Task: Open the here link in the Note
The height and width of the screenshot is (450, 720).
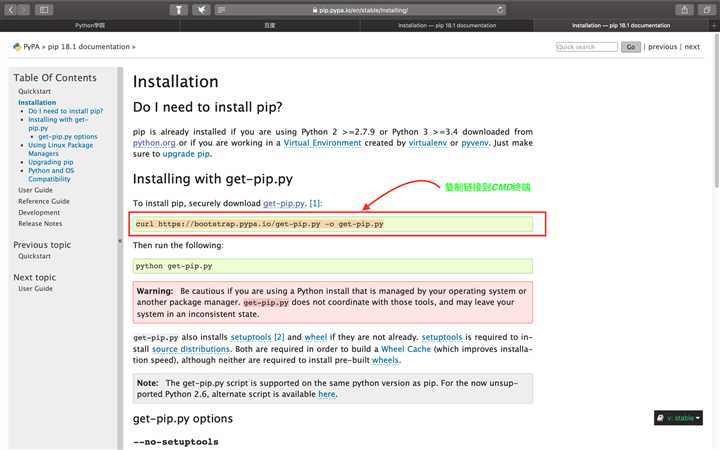Action: 326,394
